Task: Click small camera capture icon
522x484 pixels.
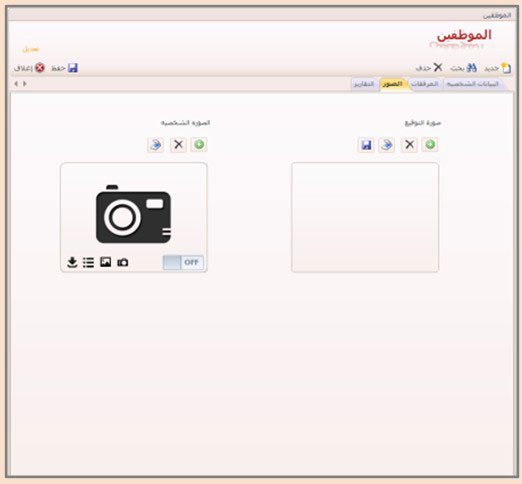Action: pos(123,262)
